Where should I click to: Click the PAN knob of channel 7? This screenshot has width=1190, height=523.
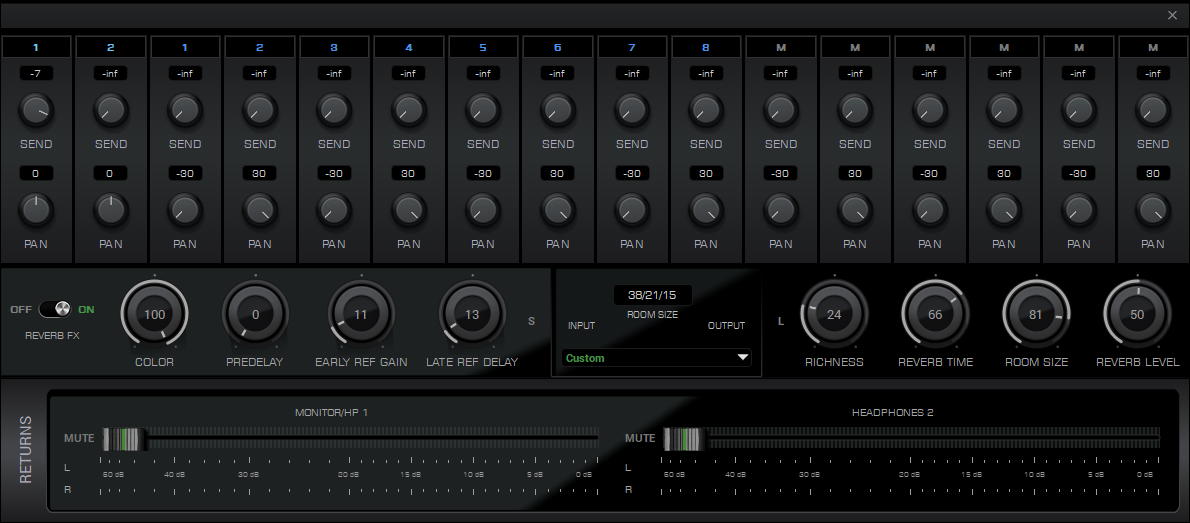tap(631, 210)
